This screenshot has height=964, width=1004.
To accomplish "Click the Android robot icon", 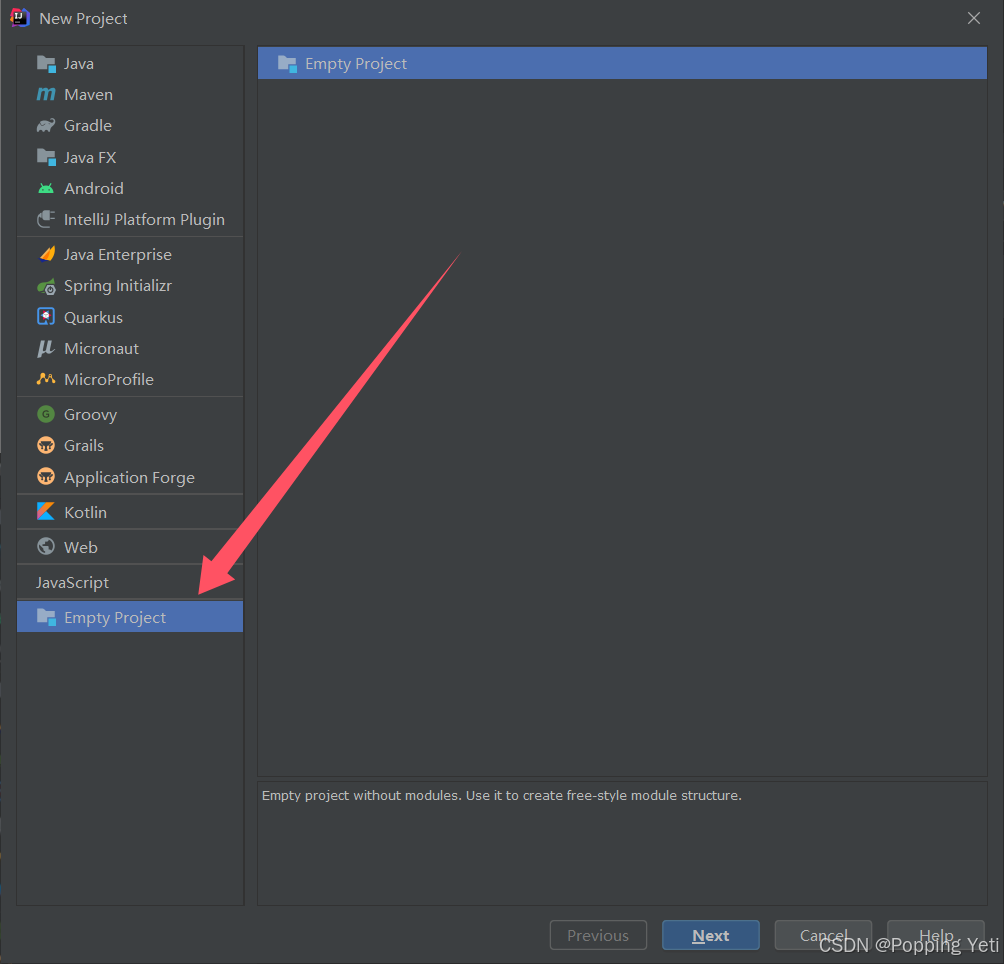I will coord(46,188).
